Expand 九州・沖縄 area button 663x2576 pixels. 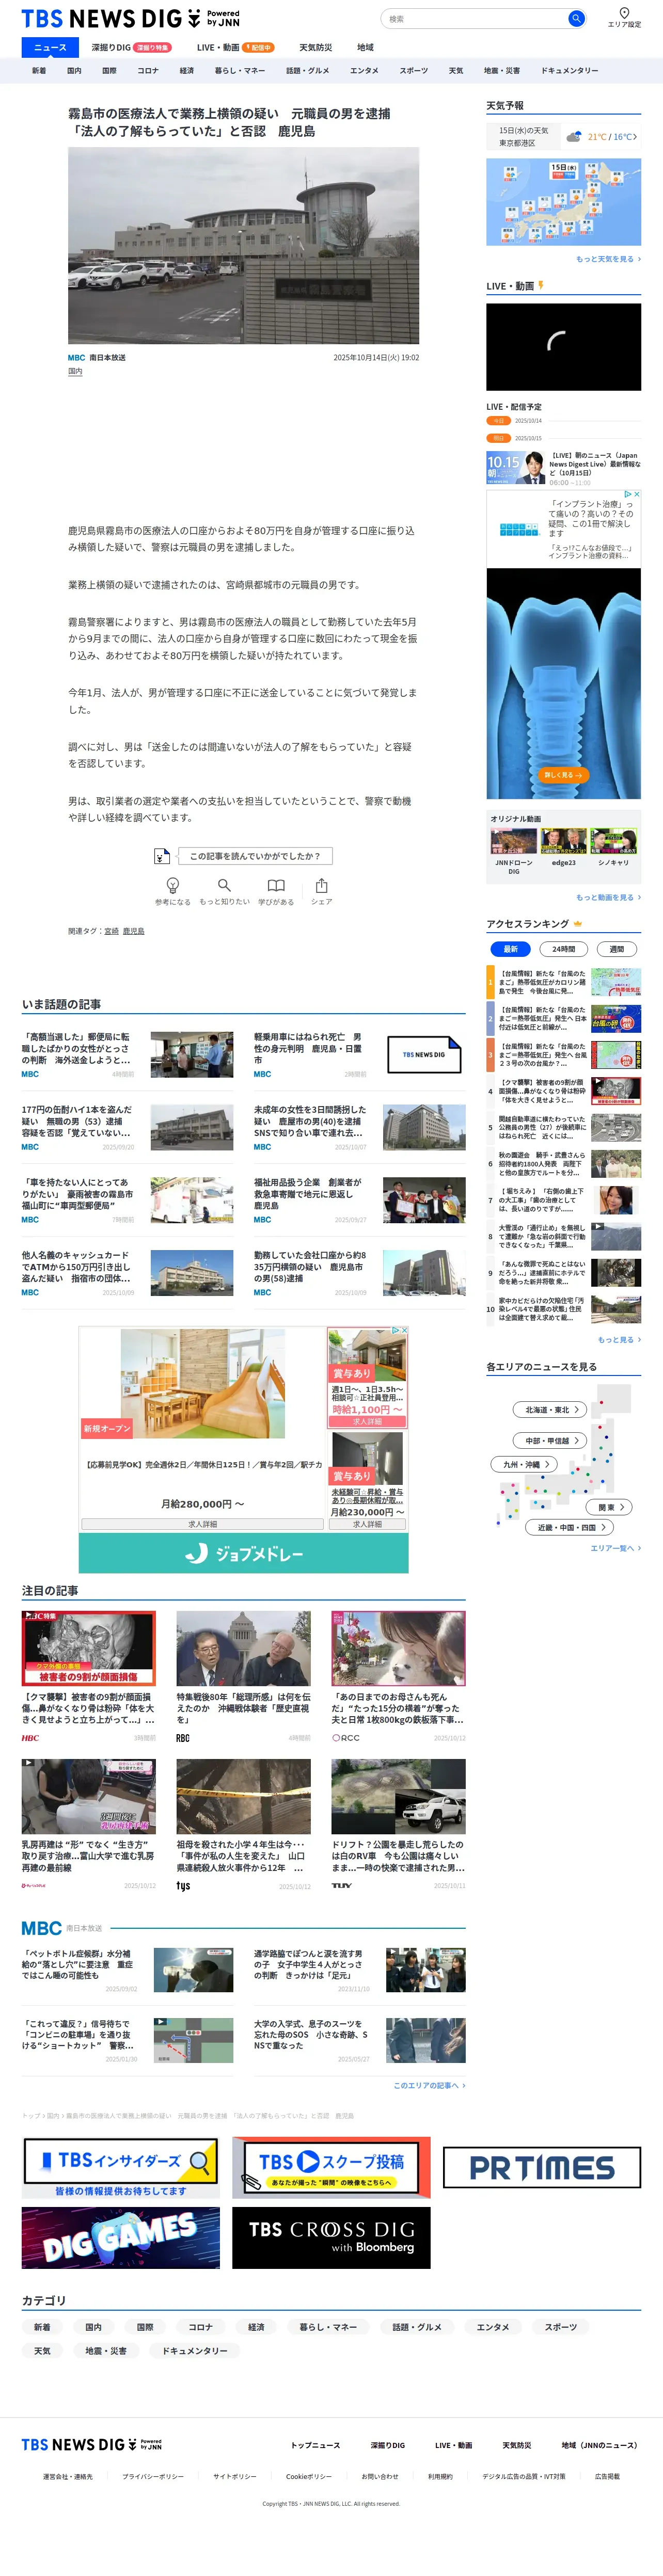point(525,1464)
